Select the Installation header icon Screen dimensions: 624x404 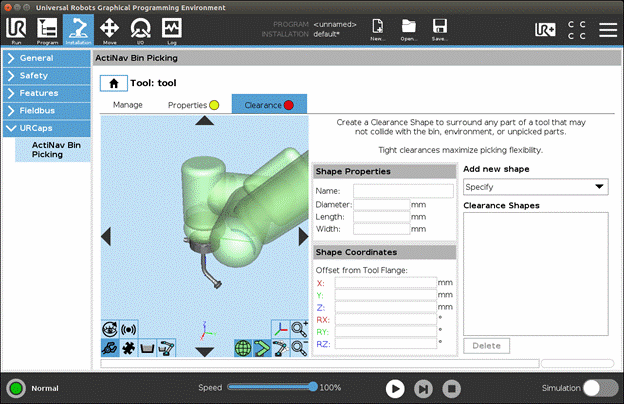(x=78, y=30)
